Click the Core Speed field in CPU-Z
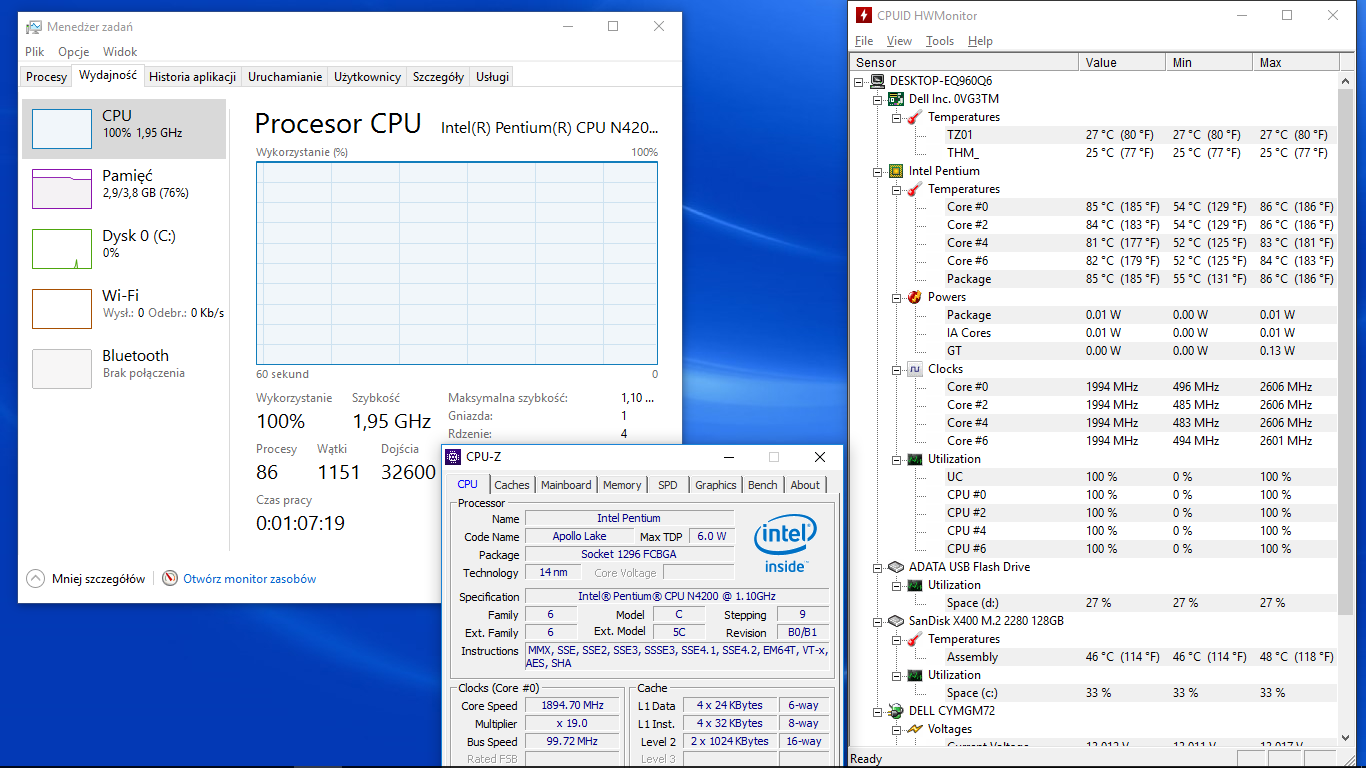The height and width of the screenshot is (768, 1366). point(572,706)
